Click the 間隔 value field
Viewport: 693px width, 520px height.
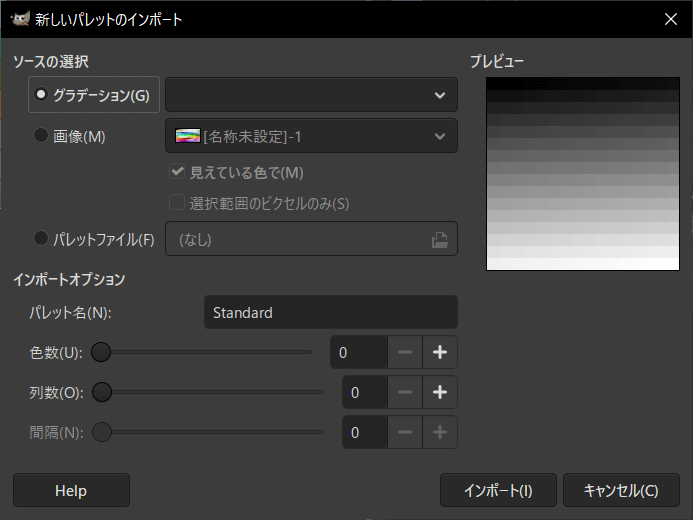(x=365, y=432)
